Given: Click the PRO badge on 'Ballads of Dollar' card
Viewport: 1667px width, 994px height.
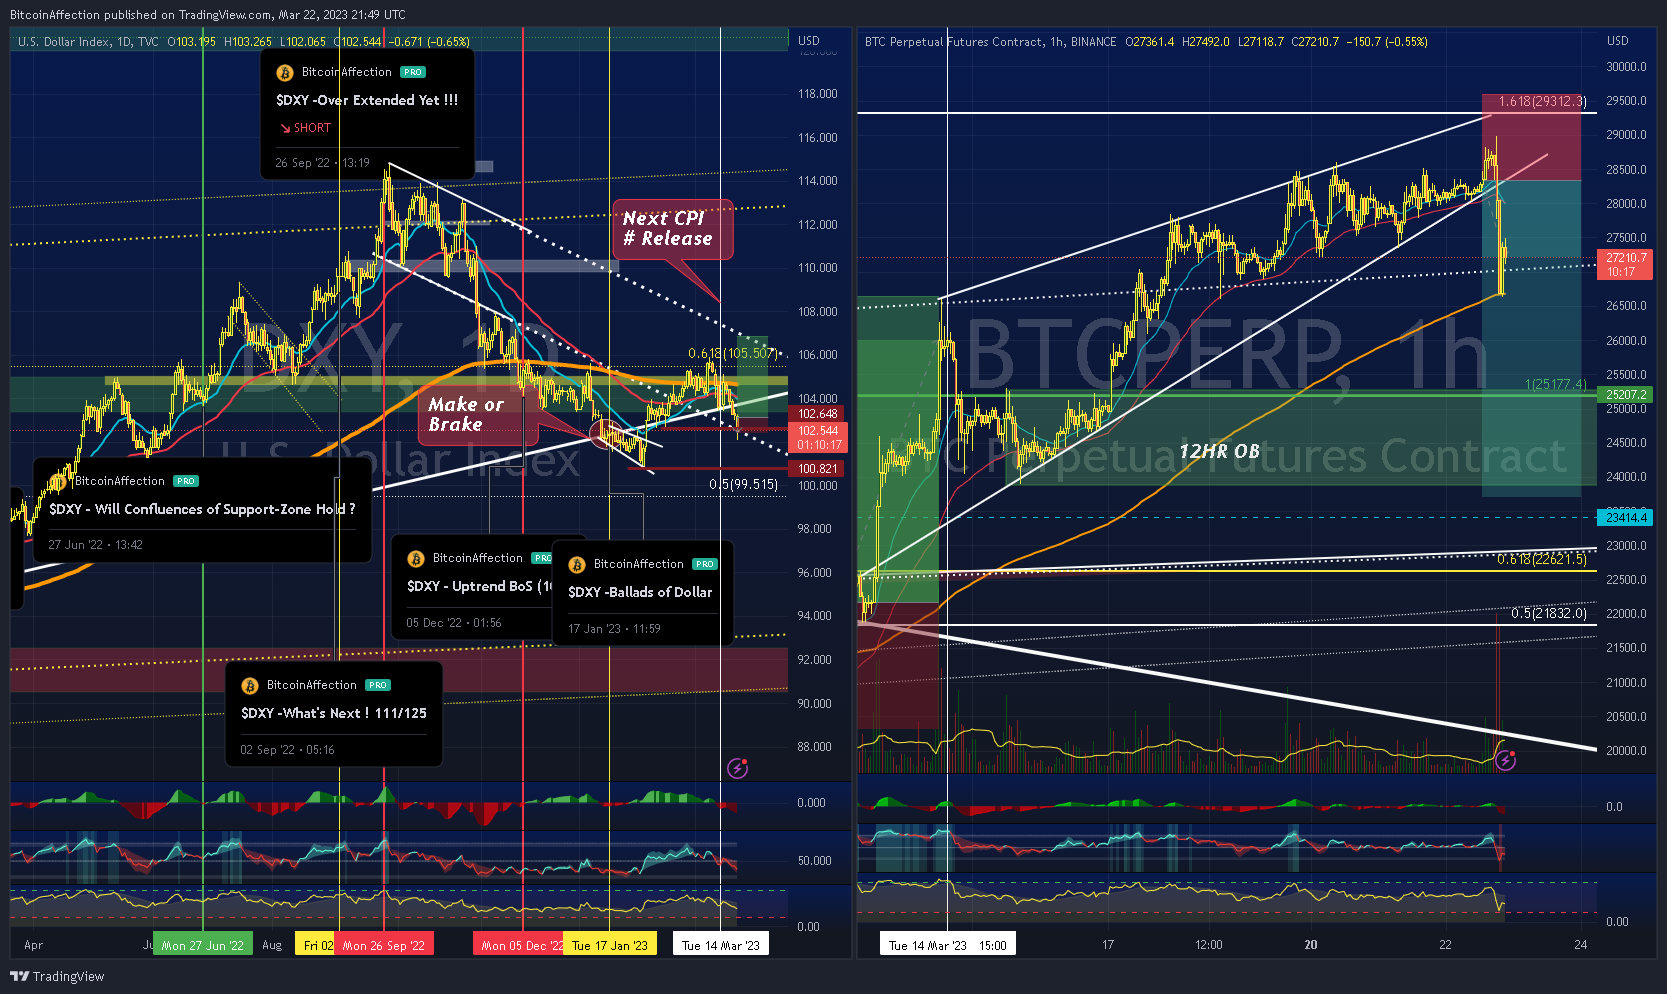Looking at the screenshot, I should click(705, 564).
